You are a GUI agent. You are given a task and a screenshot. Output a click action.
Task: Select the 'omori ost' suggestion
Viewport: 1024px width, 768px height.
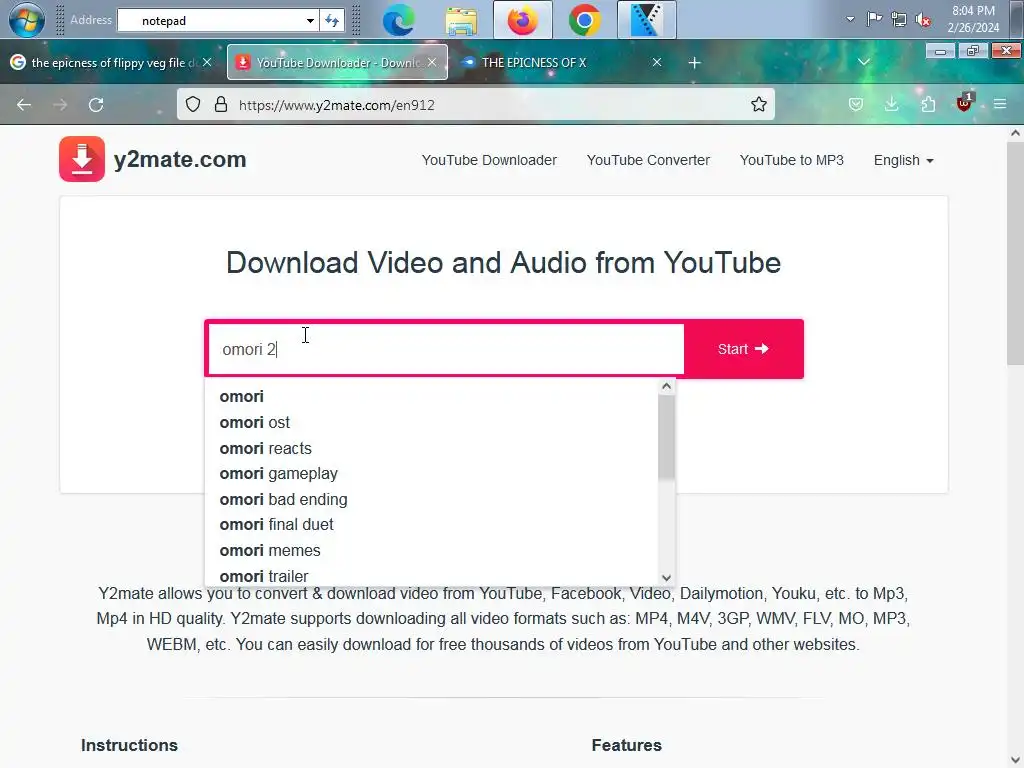click(x=431, y=423)
